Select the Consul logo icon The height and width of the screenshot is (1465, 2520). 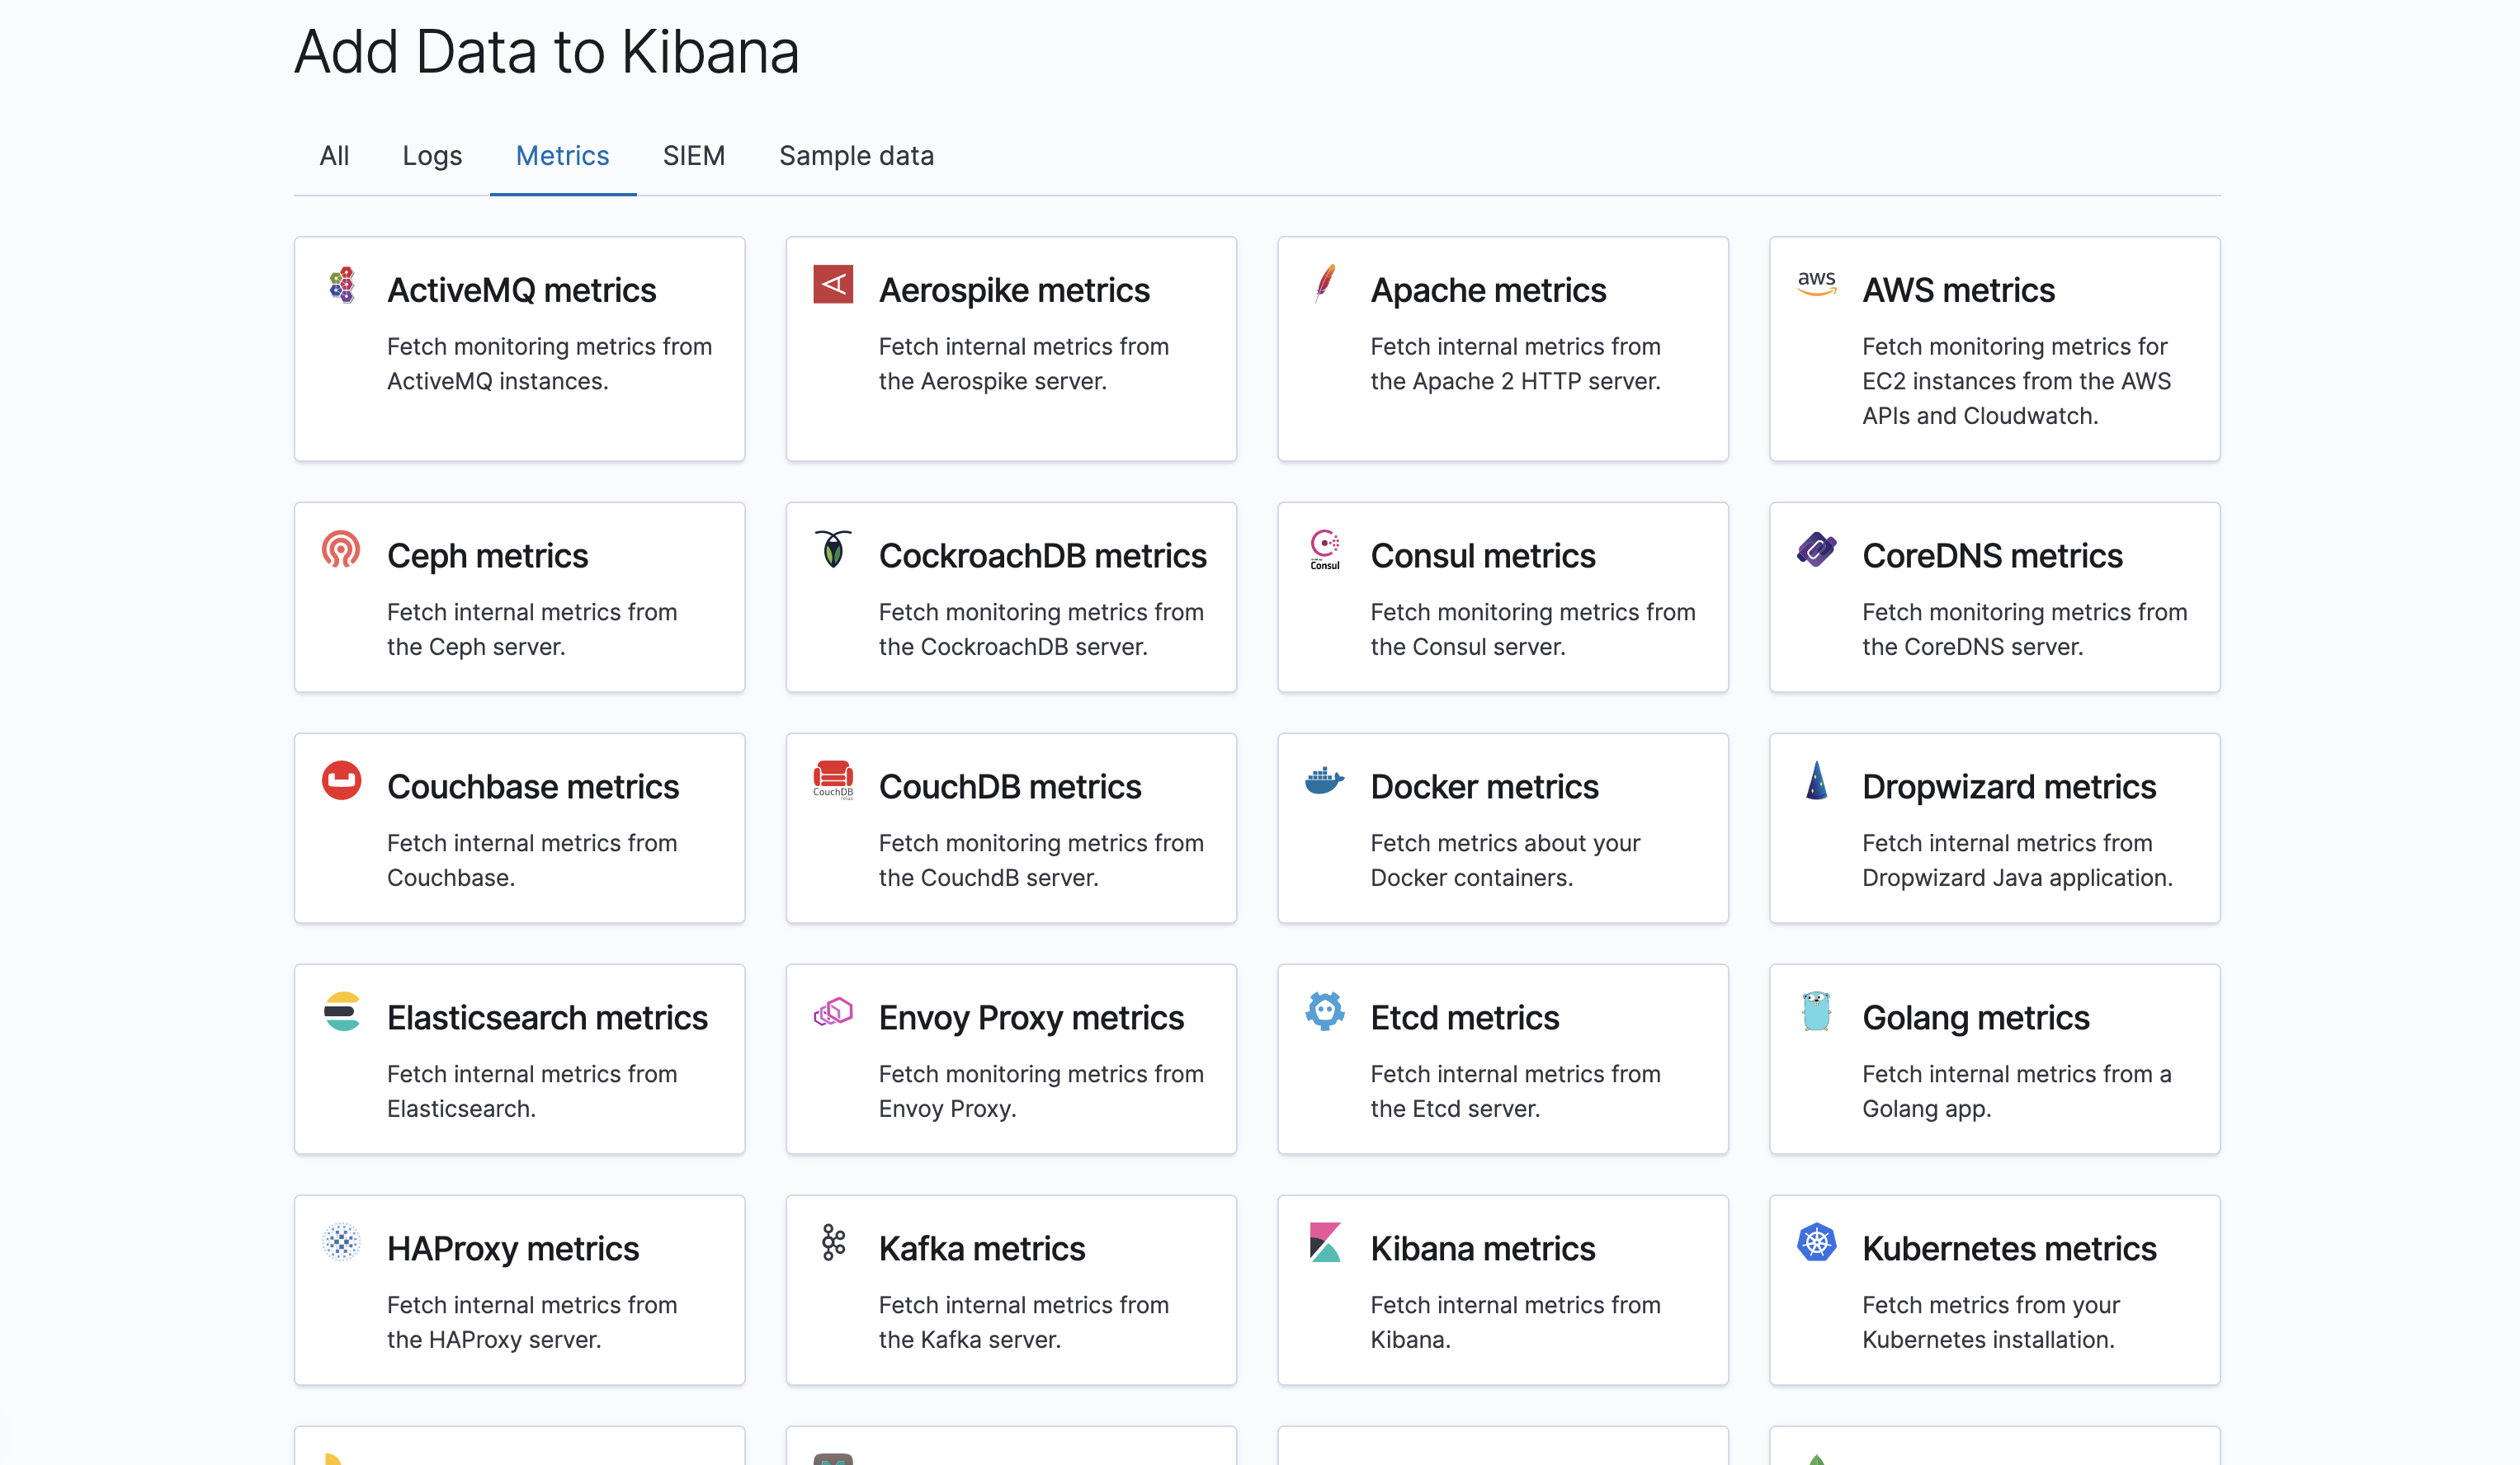click(1325, 549)
